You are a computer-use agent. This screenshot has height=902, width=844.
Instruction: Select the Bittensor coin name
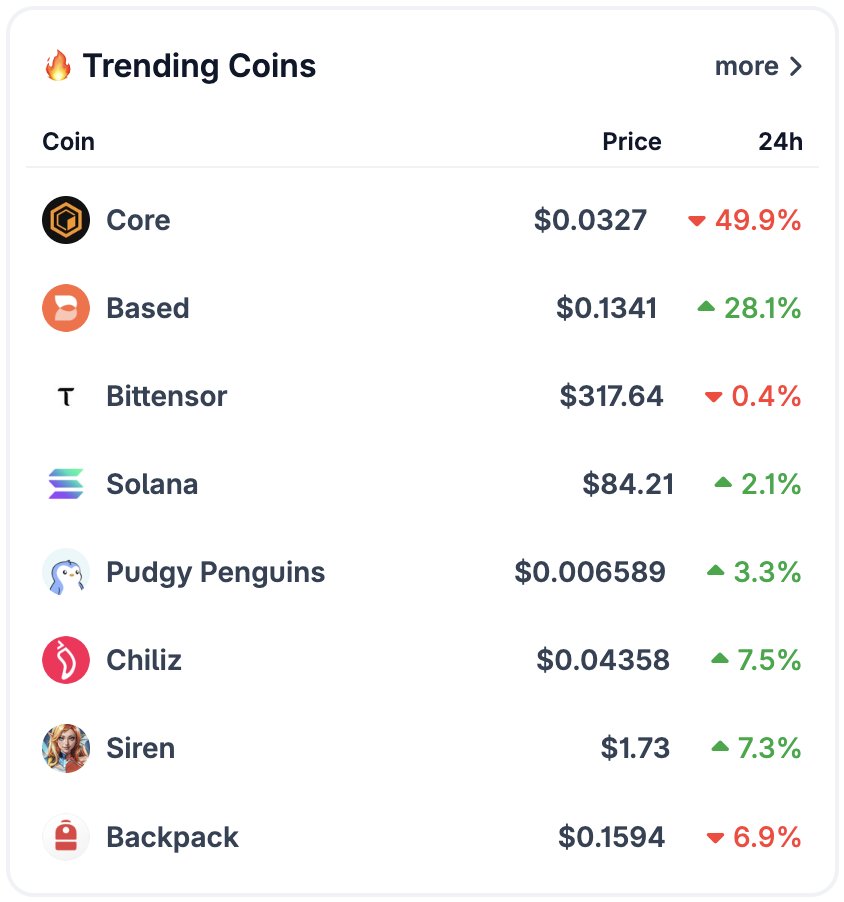(166, 396)
